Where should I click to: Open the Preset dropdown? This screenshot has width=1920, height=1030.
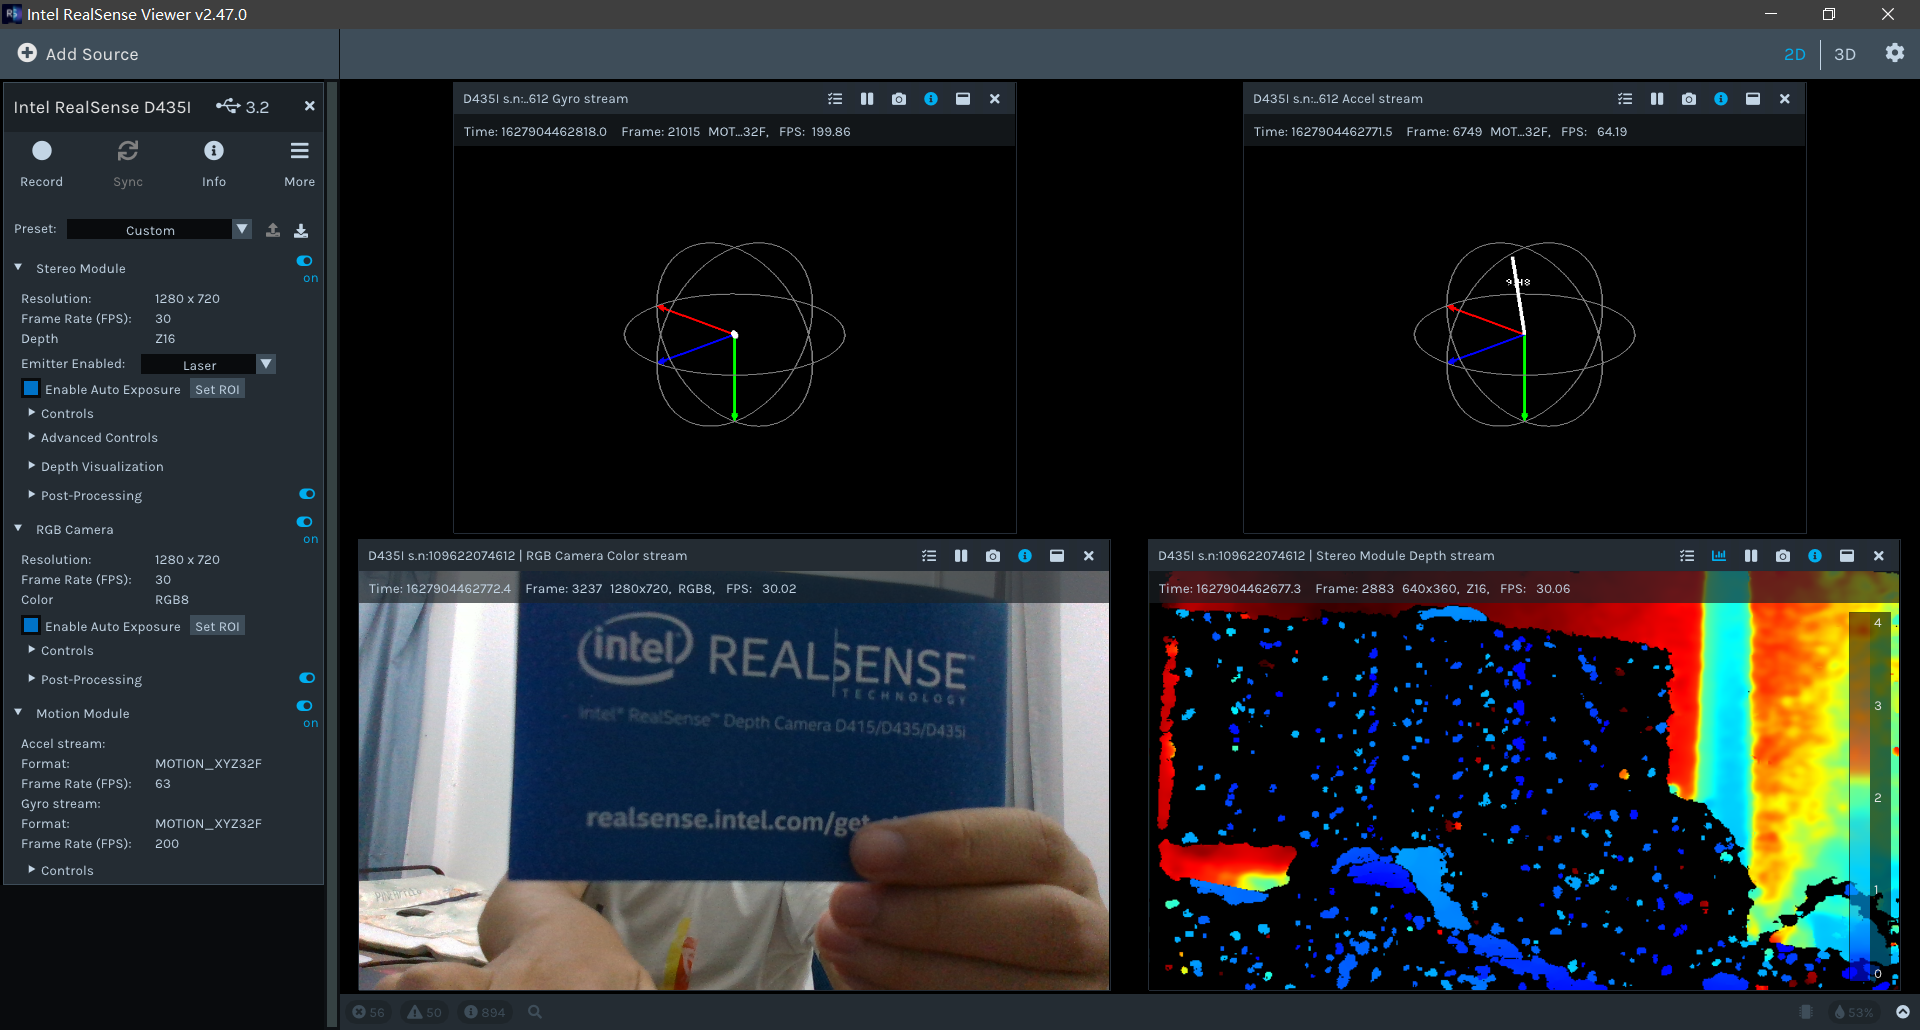242,229
